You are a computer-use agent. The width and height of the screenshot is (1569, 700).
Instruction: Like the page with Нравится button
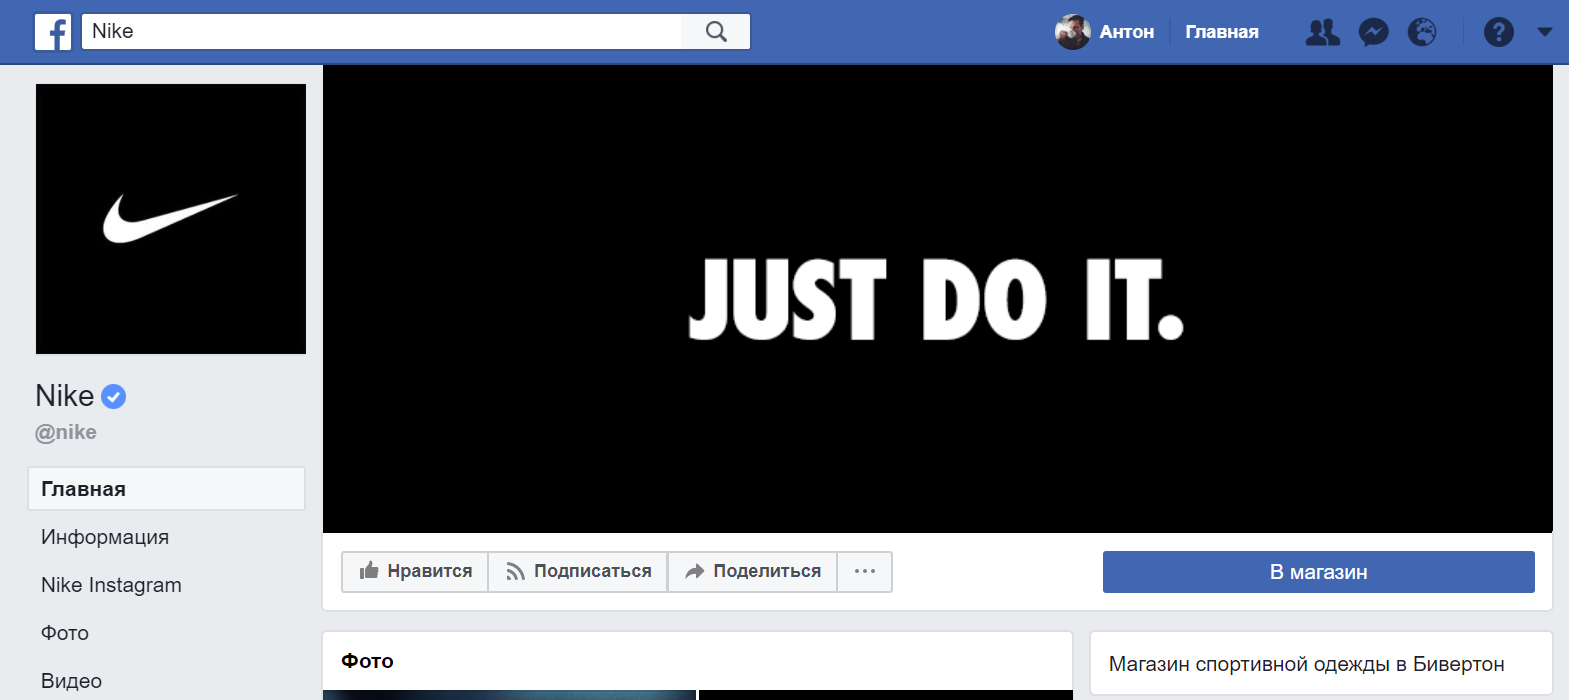point(415,572)
